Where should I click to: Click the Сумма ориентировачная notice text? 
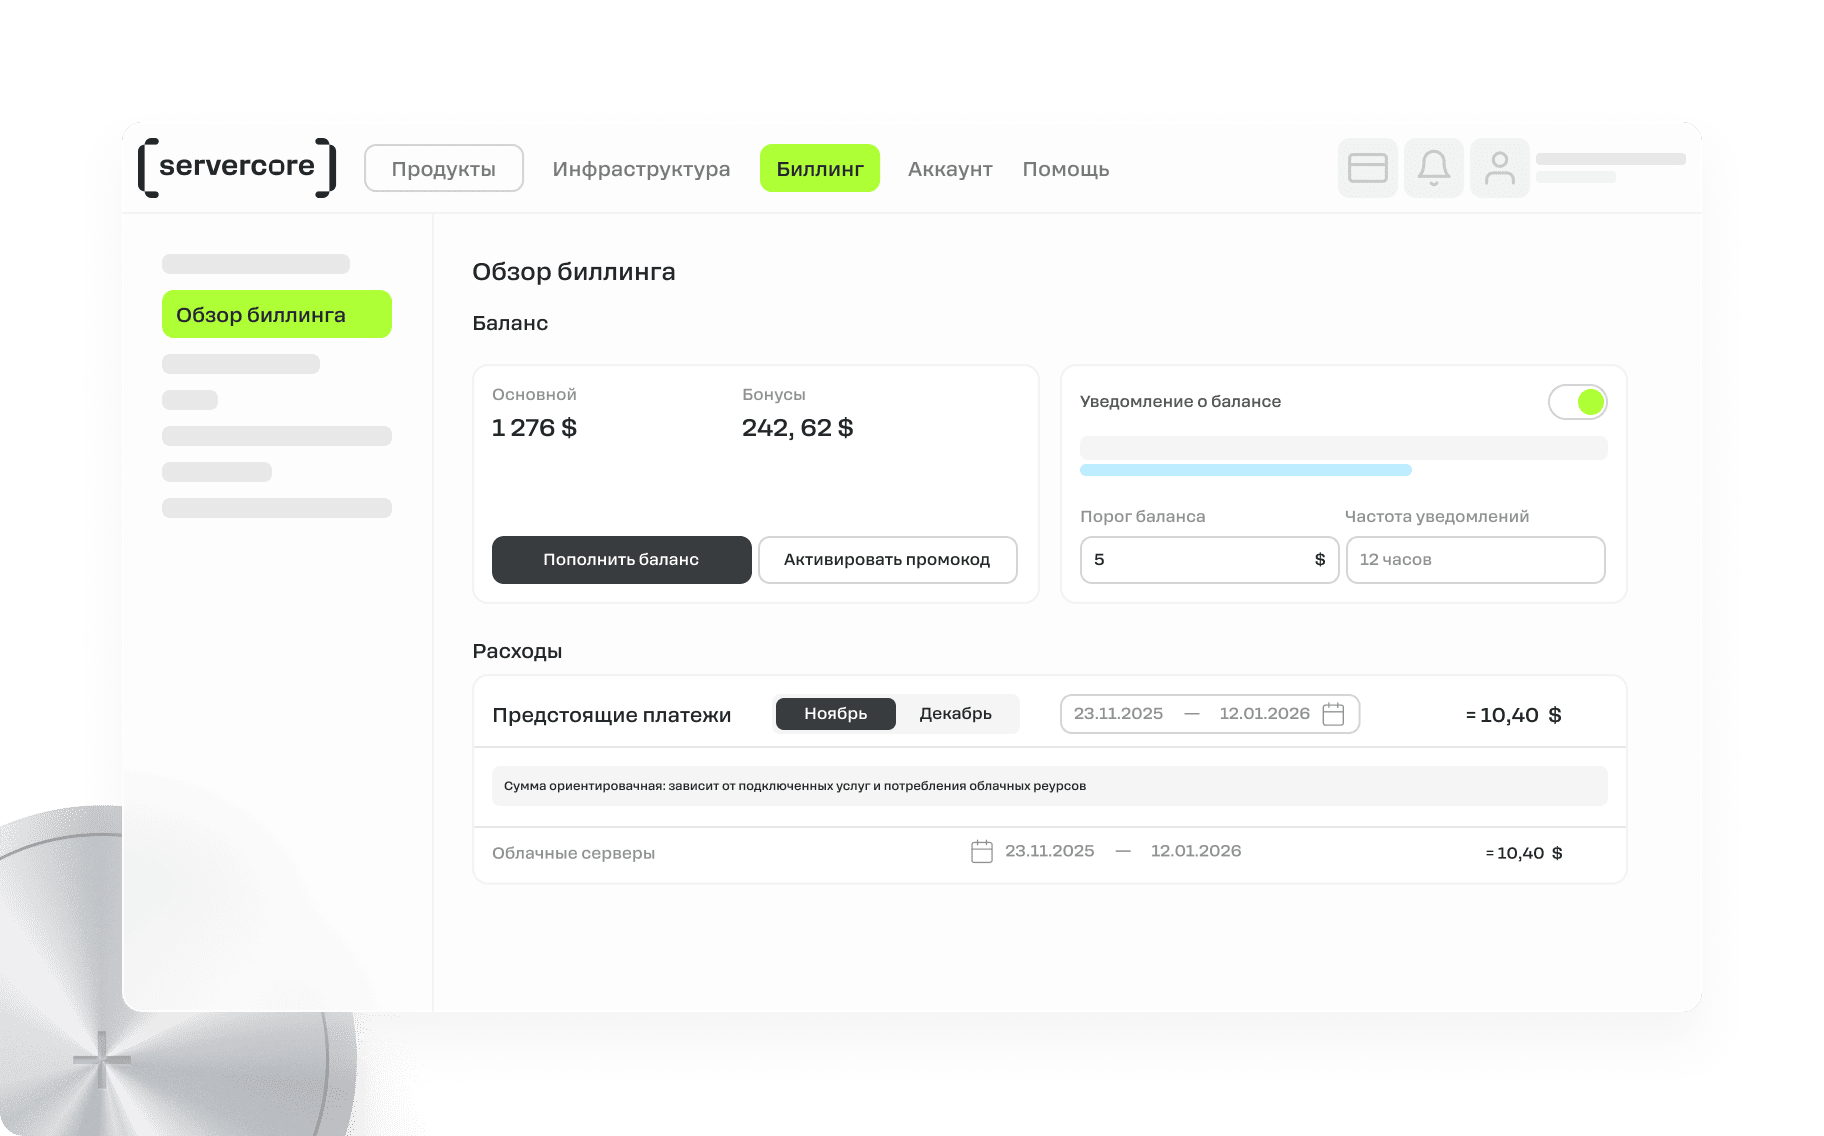click(x=795, y=786)
